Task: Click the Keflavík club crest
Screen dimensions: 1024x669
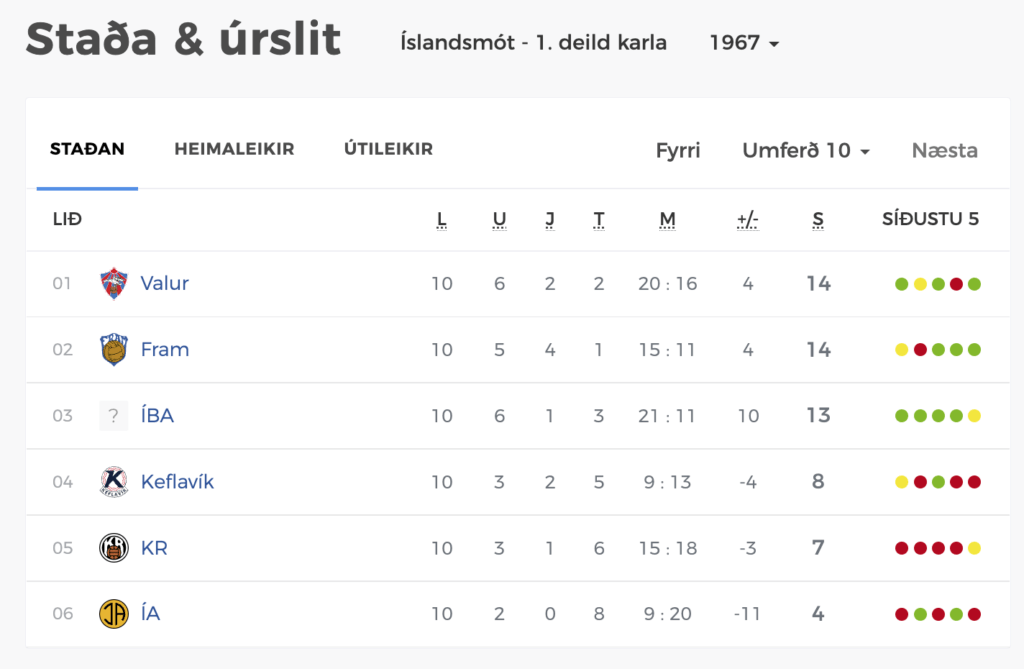Action: pyautogui.click(x=114, y=482)
